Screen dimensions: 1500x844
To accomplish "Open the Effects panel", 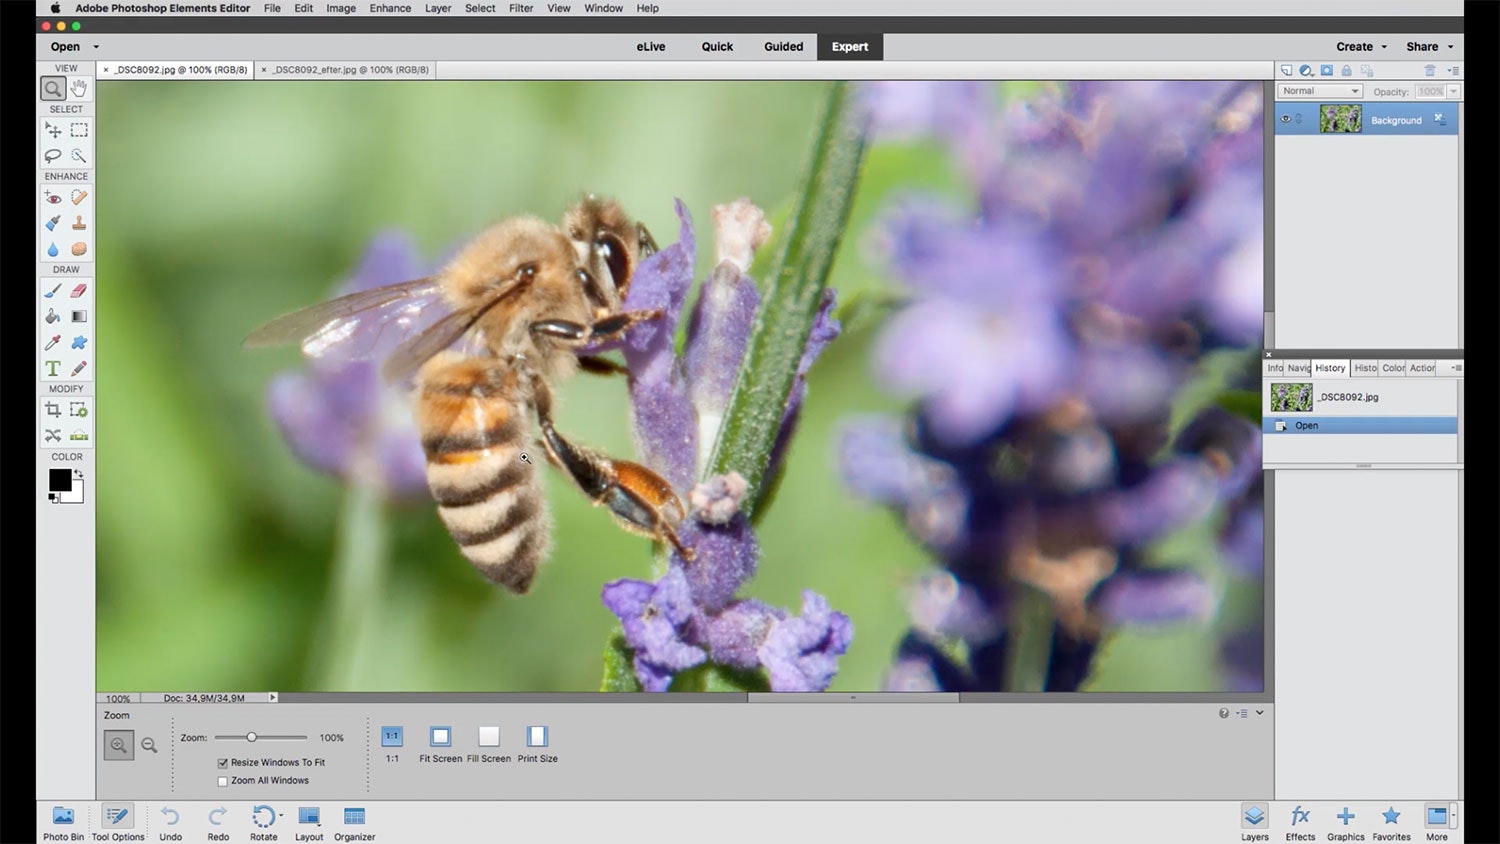I will pos(1300,822).
